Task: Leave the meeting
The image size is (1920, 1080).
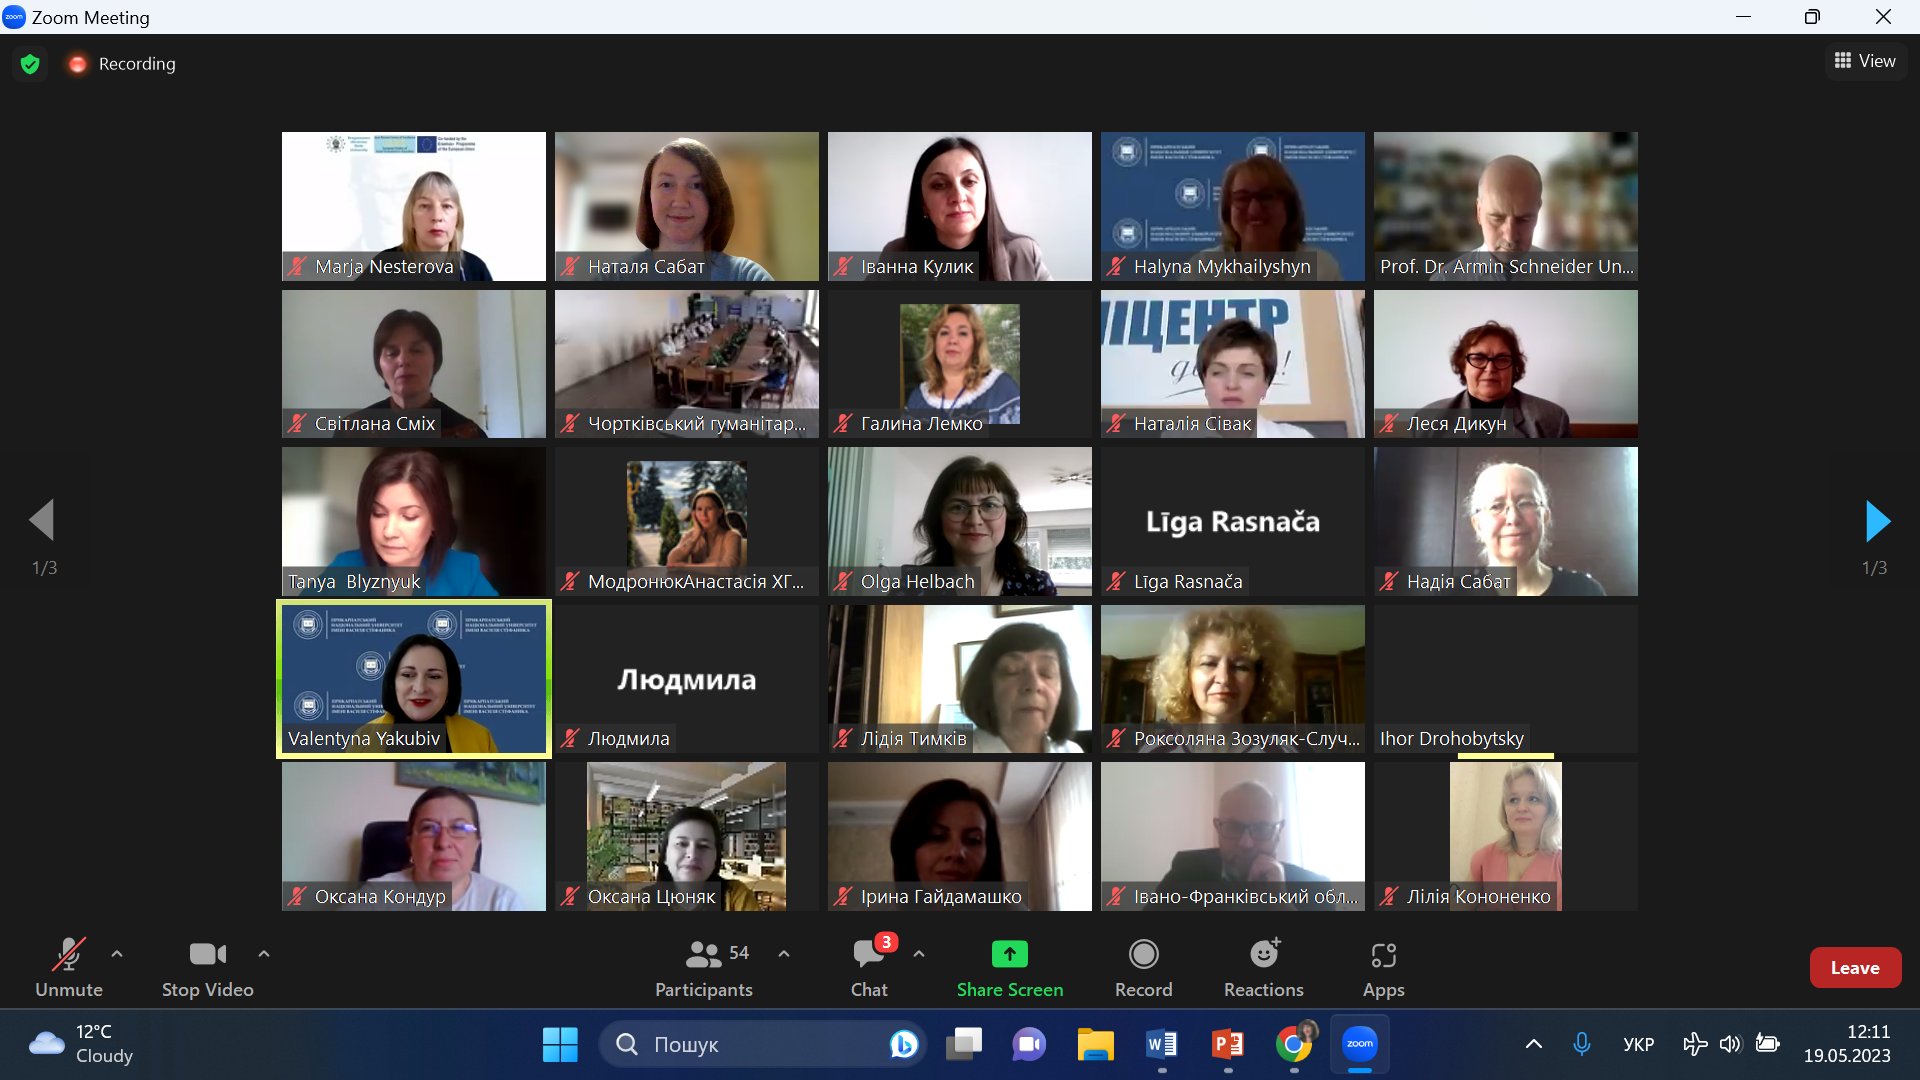Action: pos(1854,967)
